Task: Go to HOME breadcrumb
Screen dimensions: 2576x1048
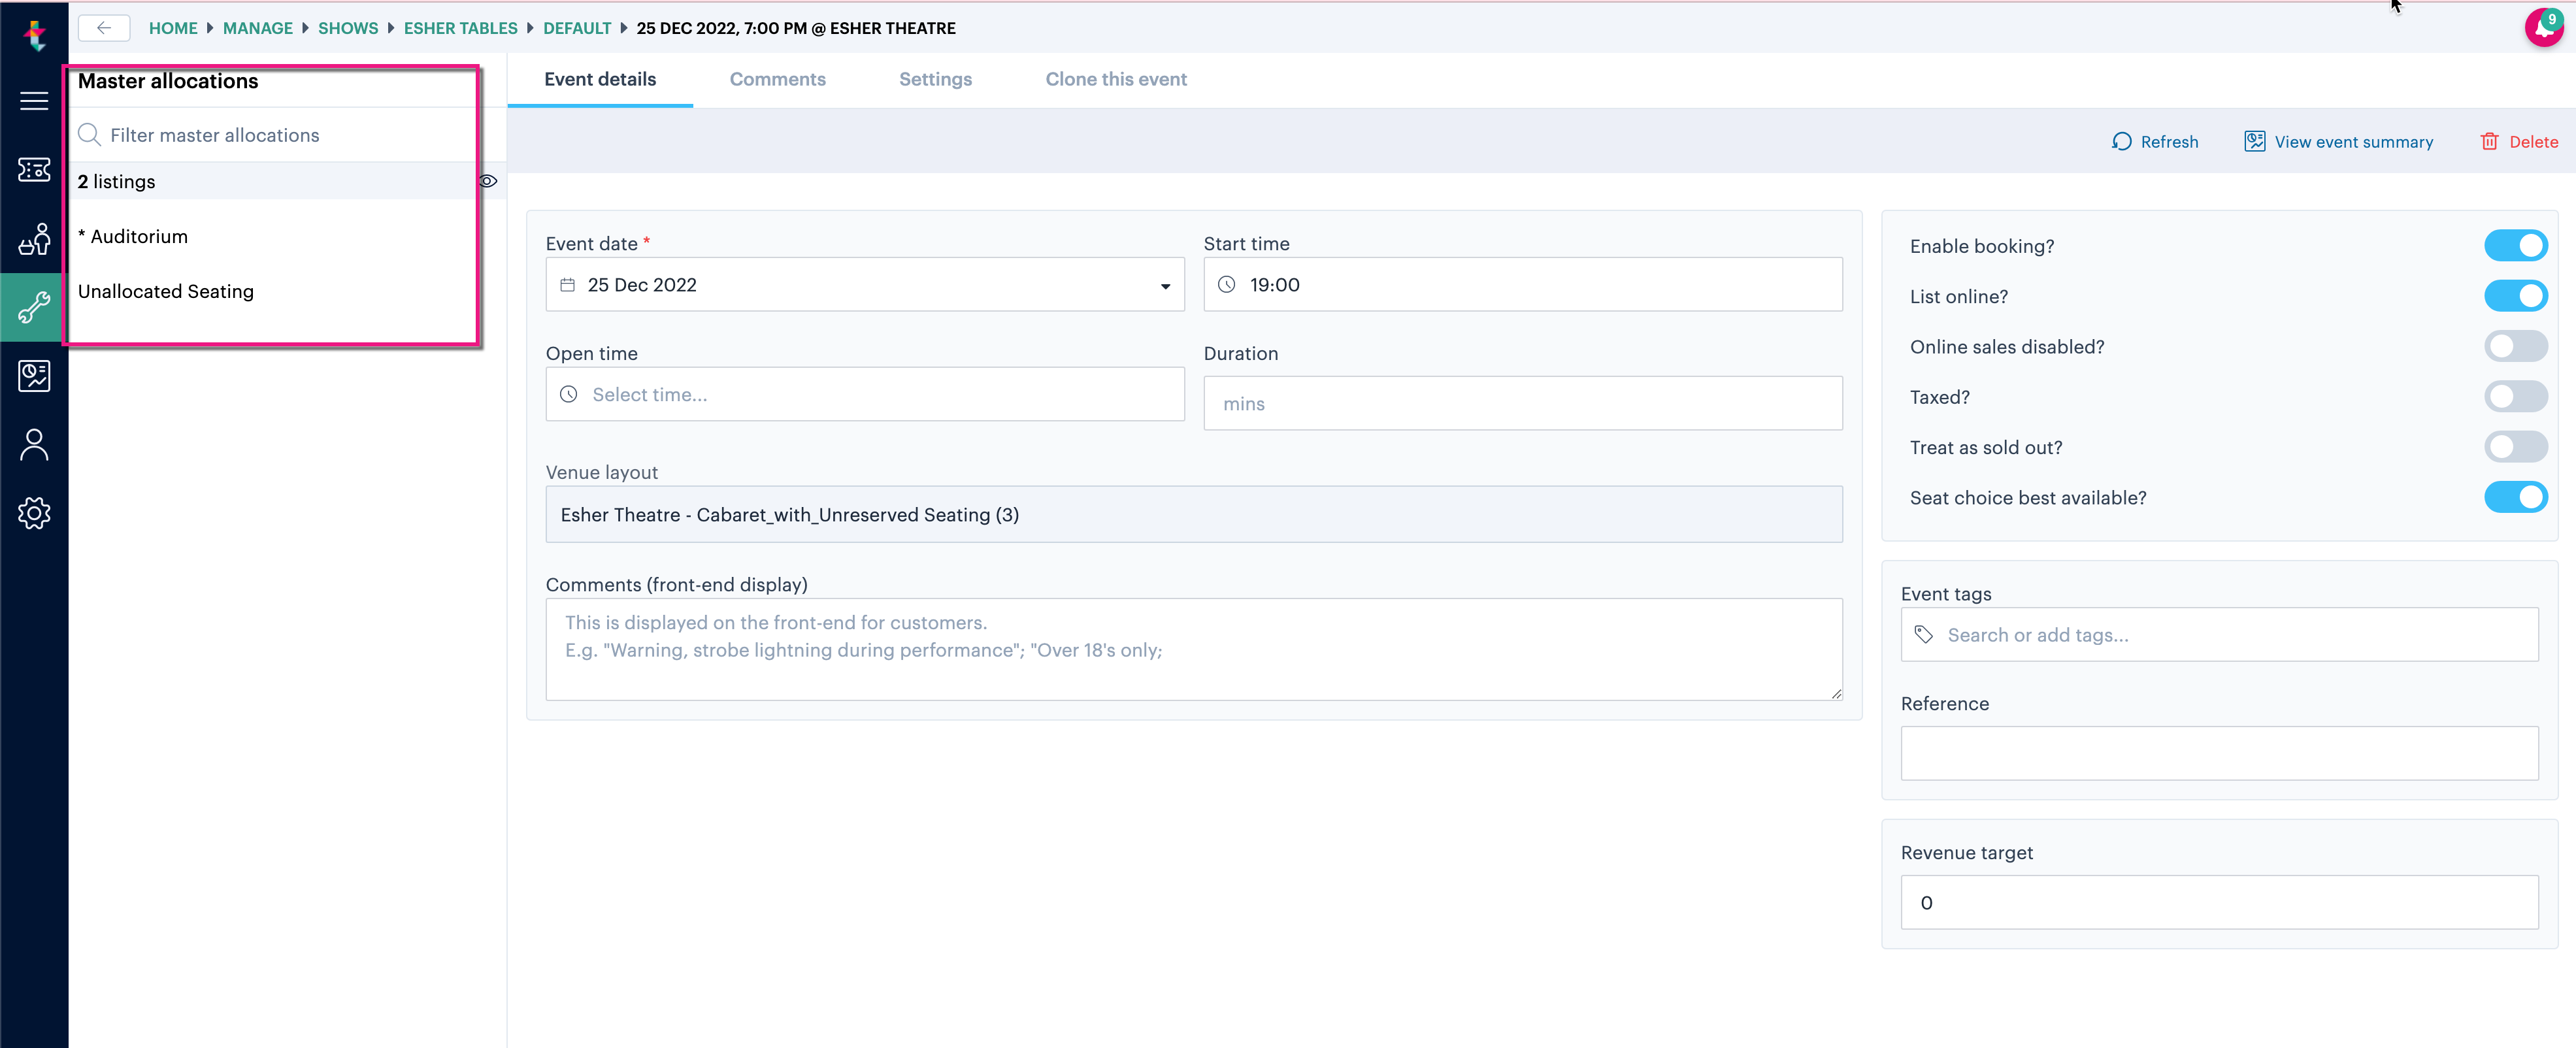Action: pos(173,28)
